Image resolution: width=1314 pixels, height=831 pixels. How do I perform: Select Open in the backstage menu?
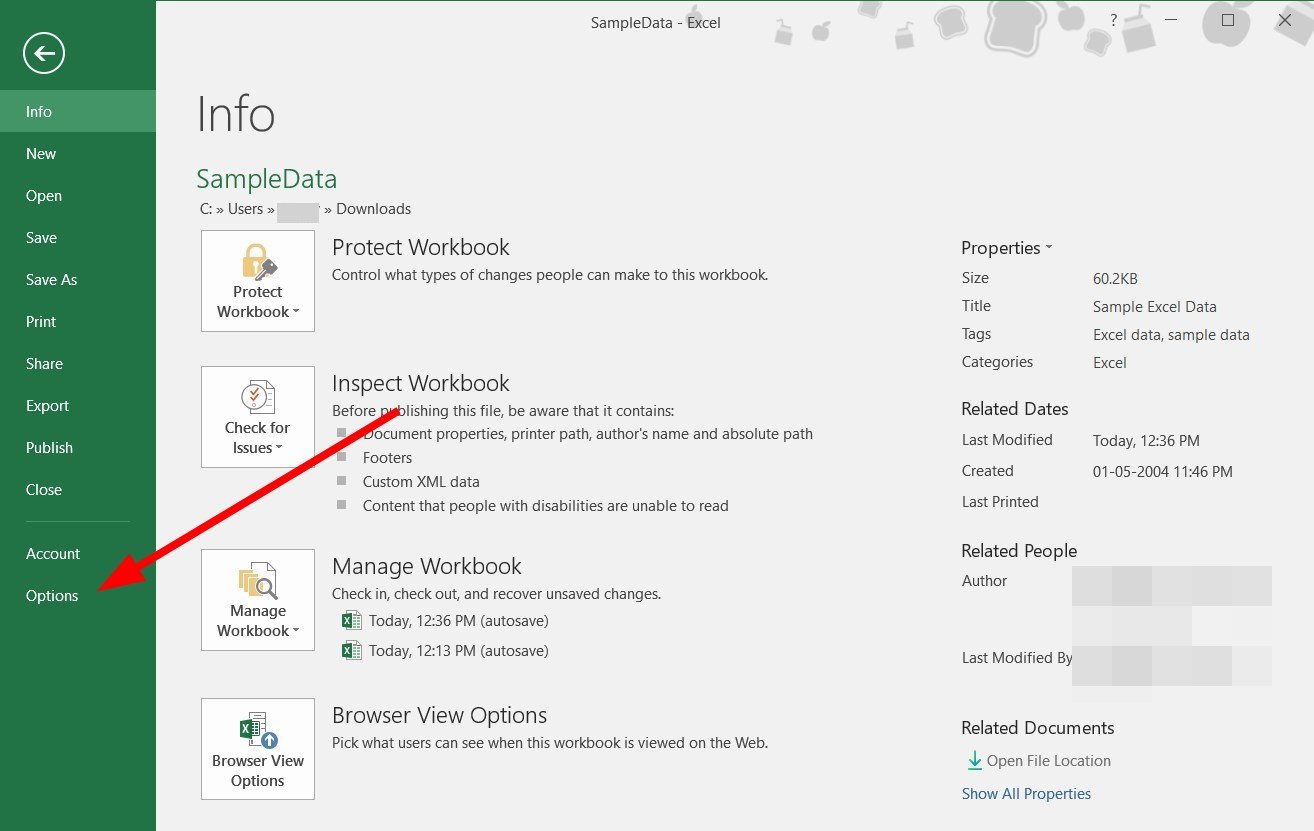(78, 195)
